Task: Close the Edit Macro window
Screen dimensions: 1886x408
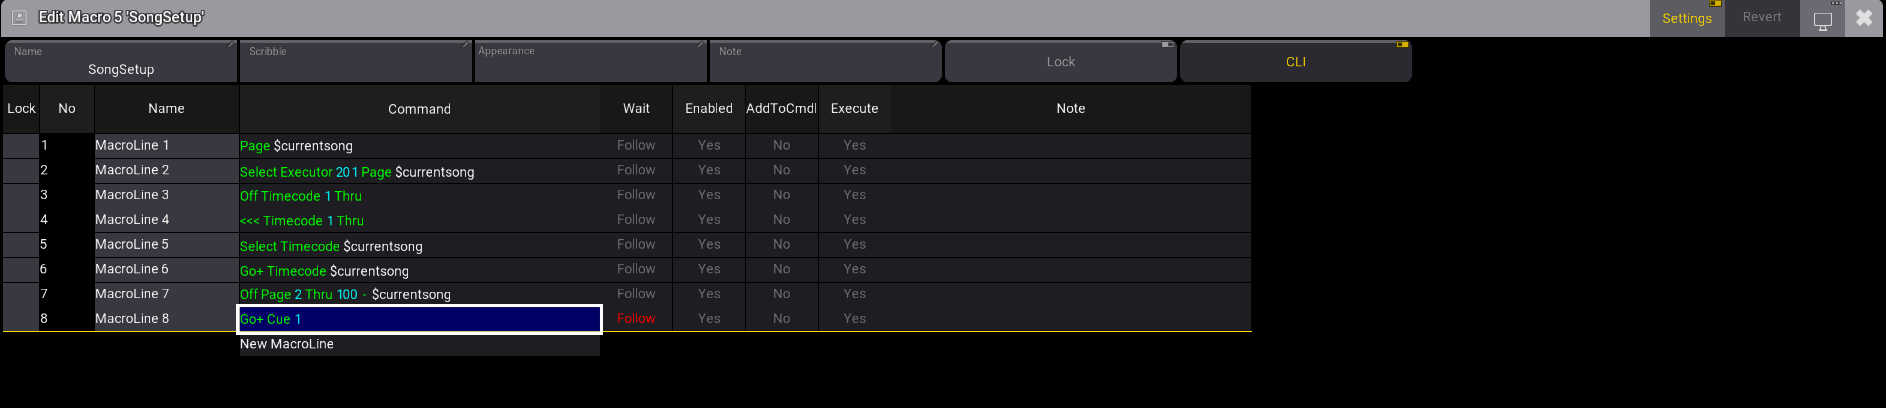Action: (x=1864, y=18)
